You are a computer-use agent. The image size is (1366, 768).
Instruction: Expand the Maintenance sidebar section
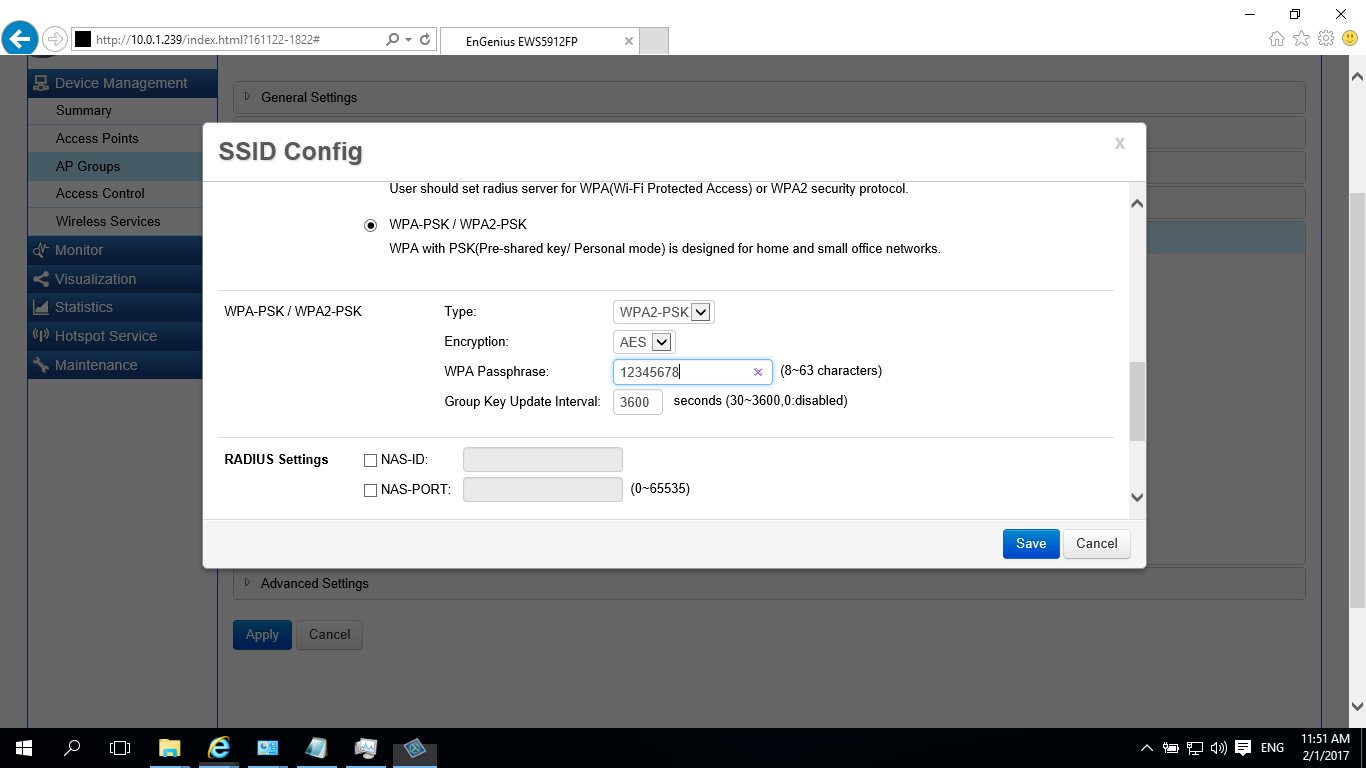click(122, 365)
